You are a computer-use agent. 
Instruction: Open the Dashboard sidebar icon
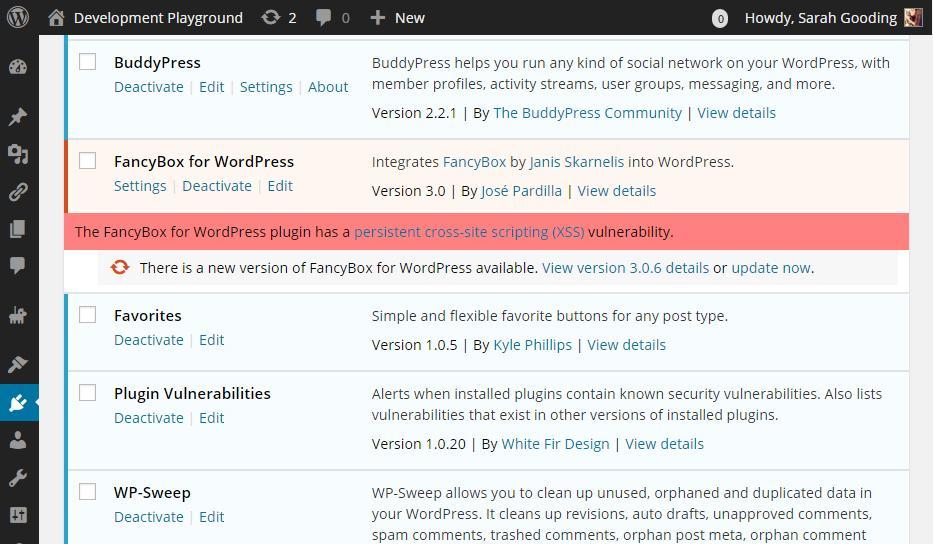point(18,67)
